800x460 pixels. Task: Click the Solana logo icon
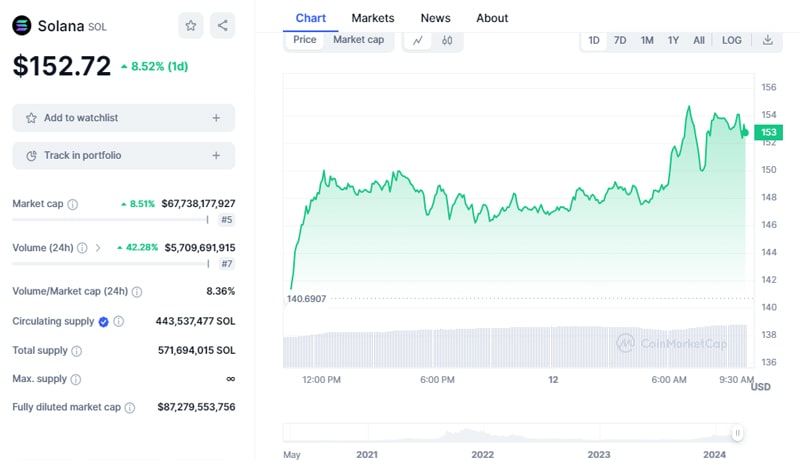tap(22, 25)
